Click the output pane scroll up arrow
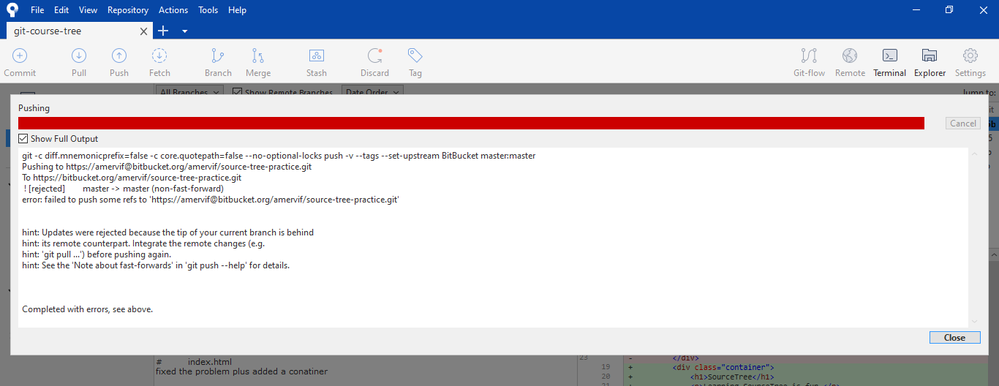This screenshot has width=999, height=386. (974, 154)
